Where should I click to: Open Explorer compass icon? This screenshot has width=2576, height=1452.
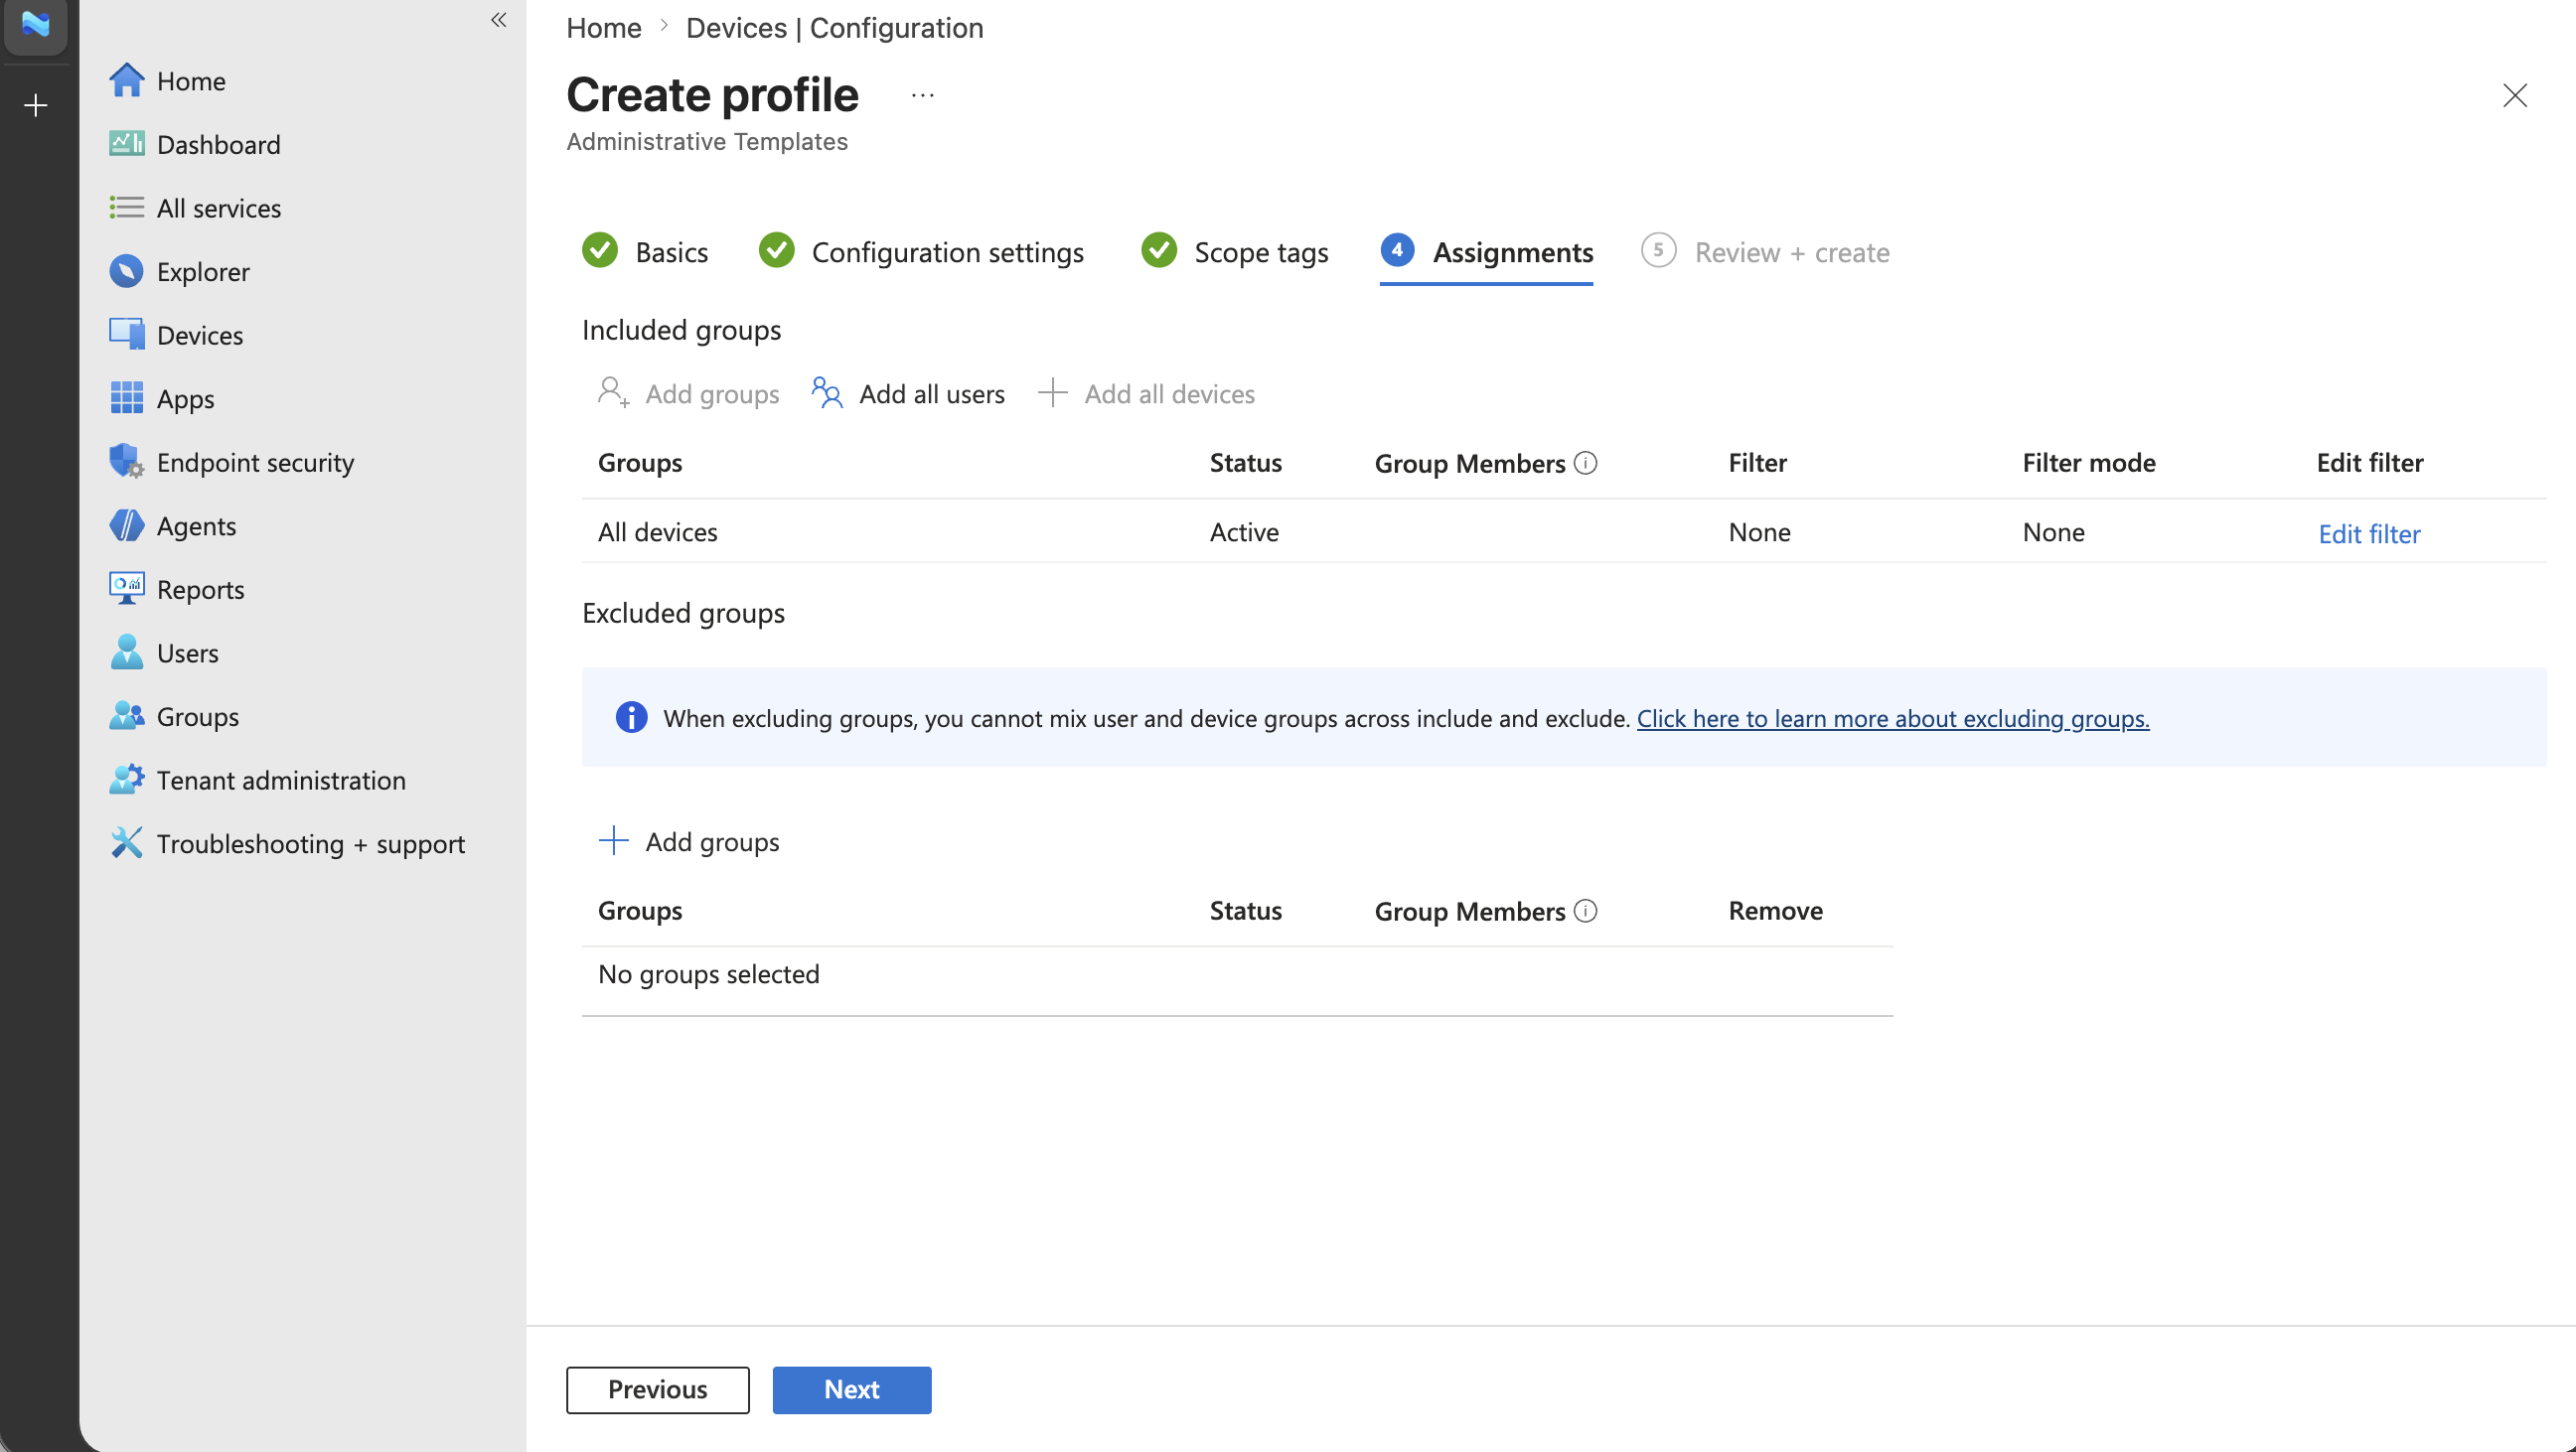126,271
